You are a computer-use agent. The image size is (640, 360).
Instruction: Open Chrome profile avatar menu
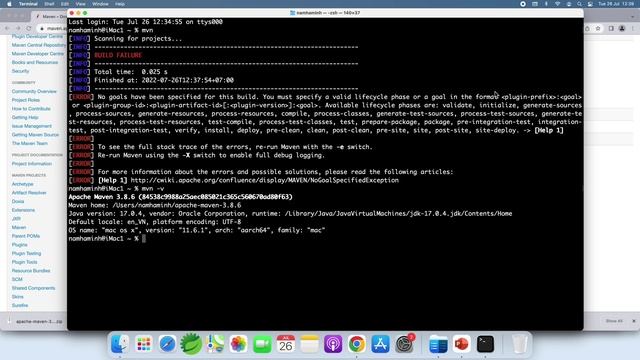pyautogui.click(x=622, y=28)
